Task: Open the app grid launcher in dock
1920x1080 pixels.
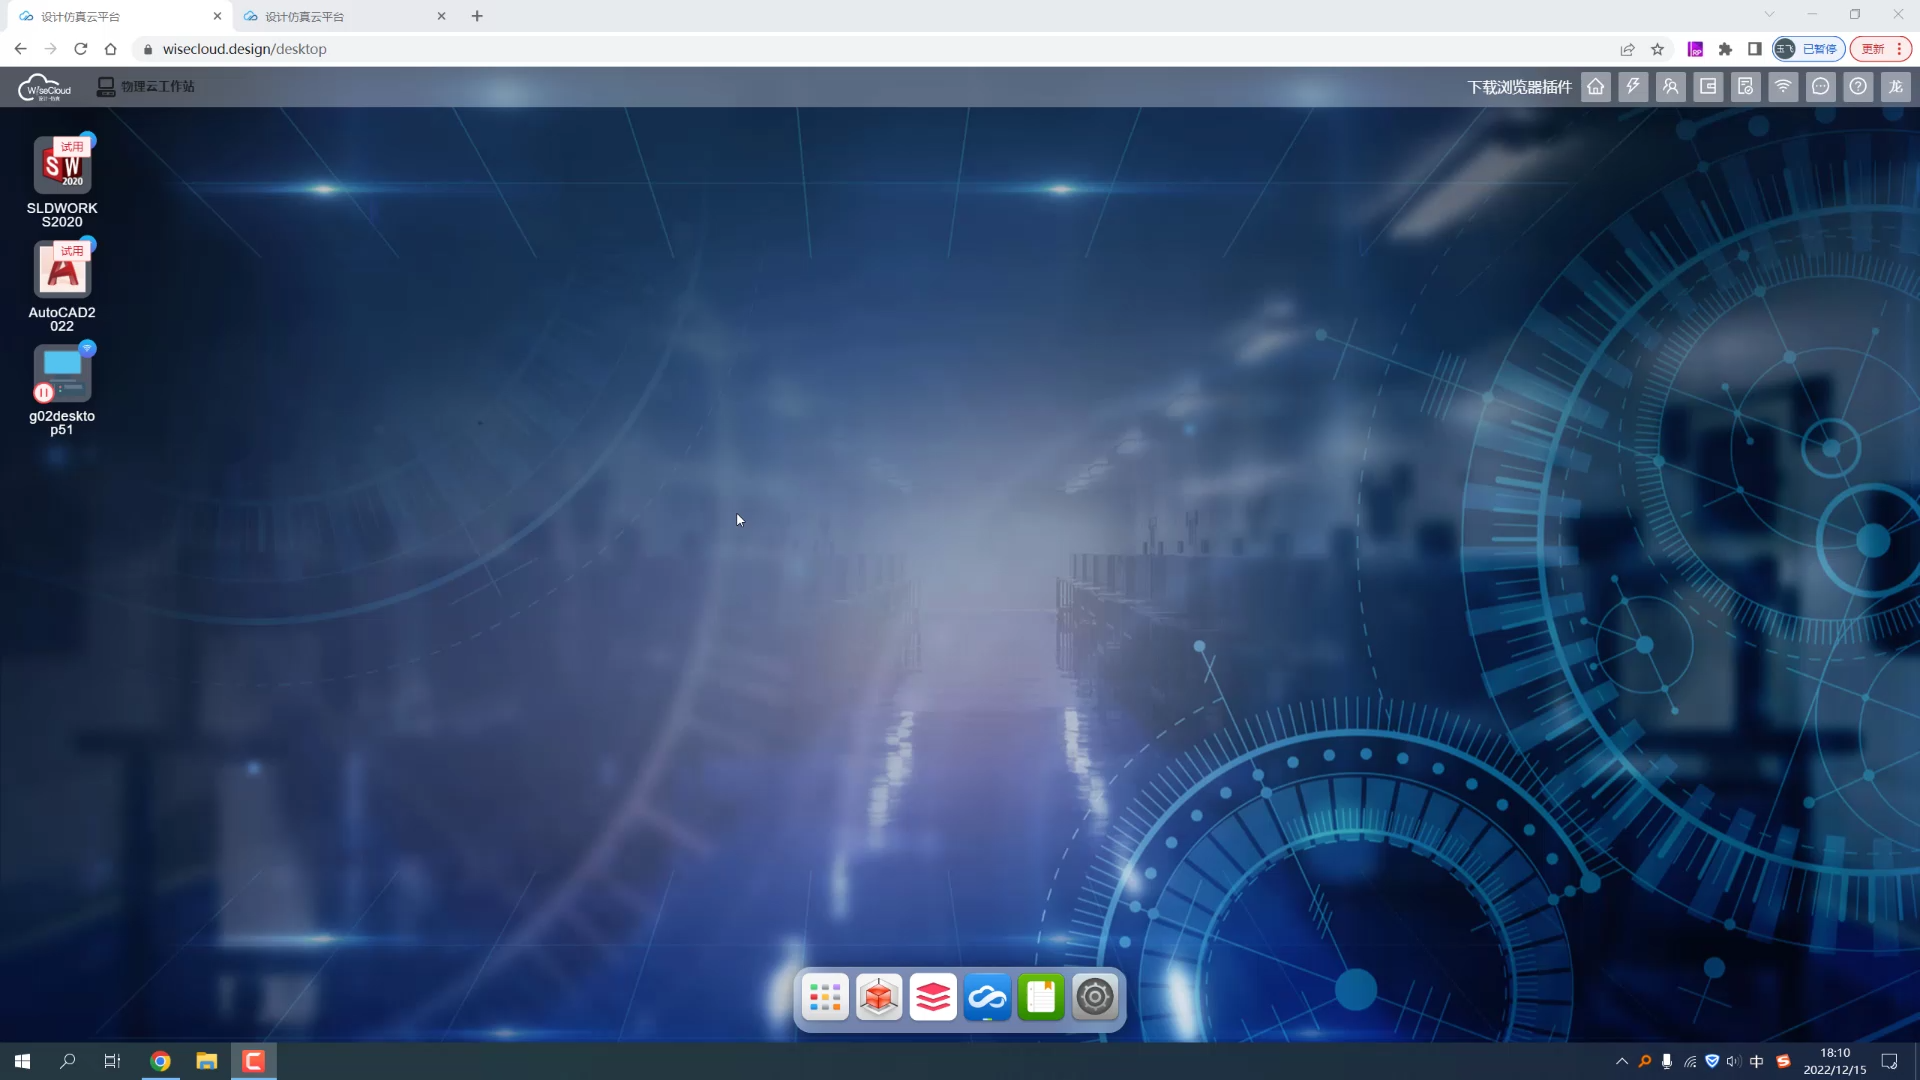Action: 825,997
